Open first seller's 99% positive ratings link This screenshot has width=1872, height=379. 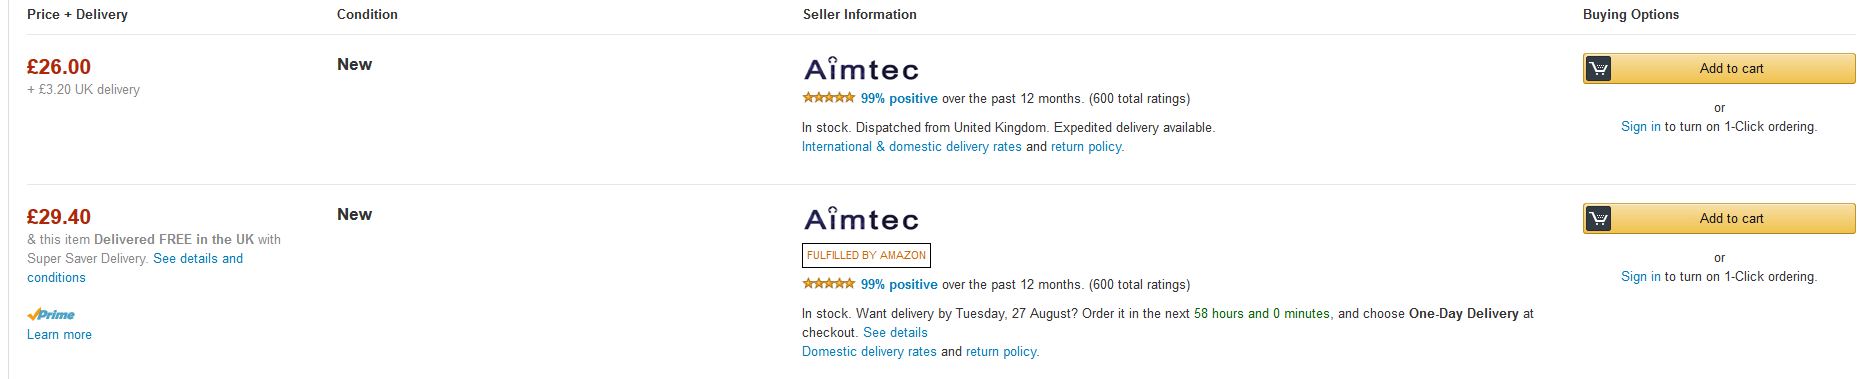pyautogui.click(x=899, y=98)
